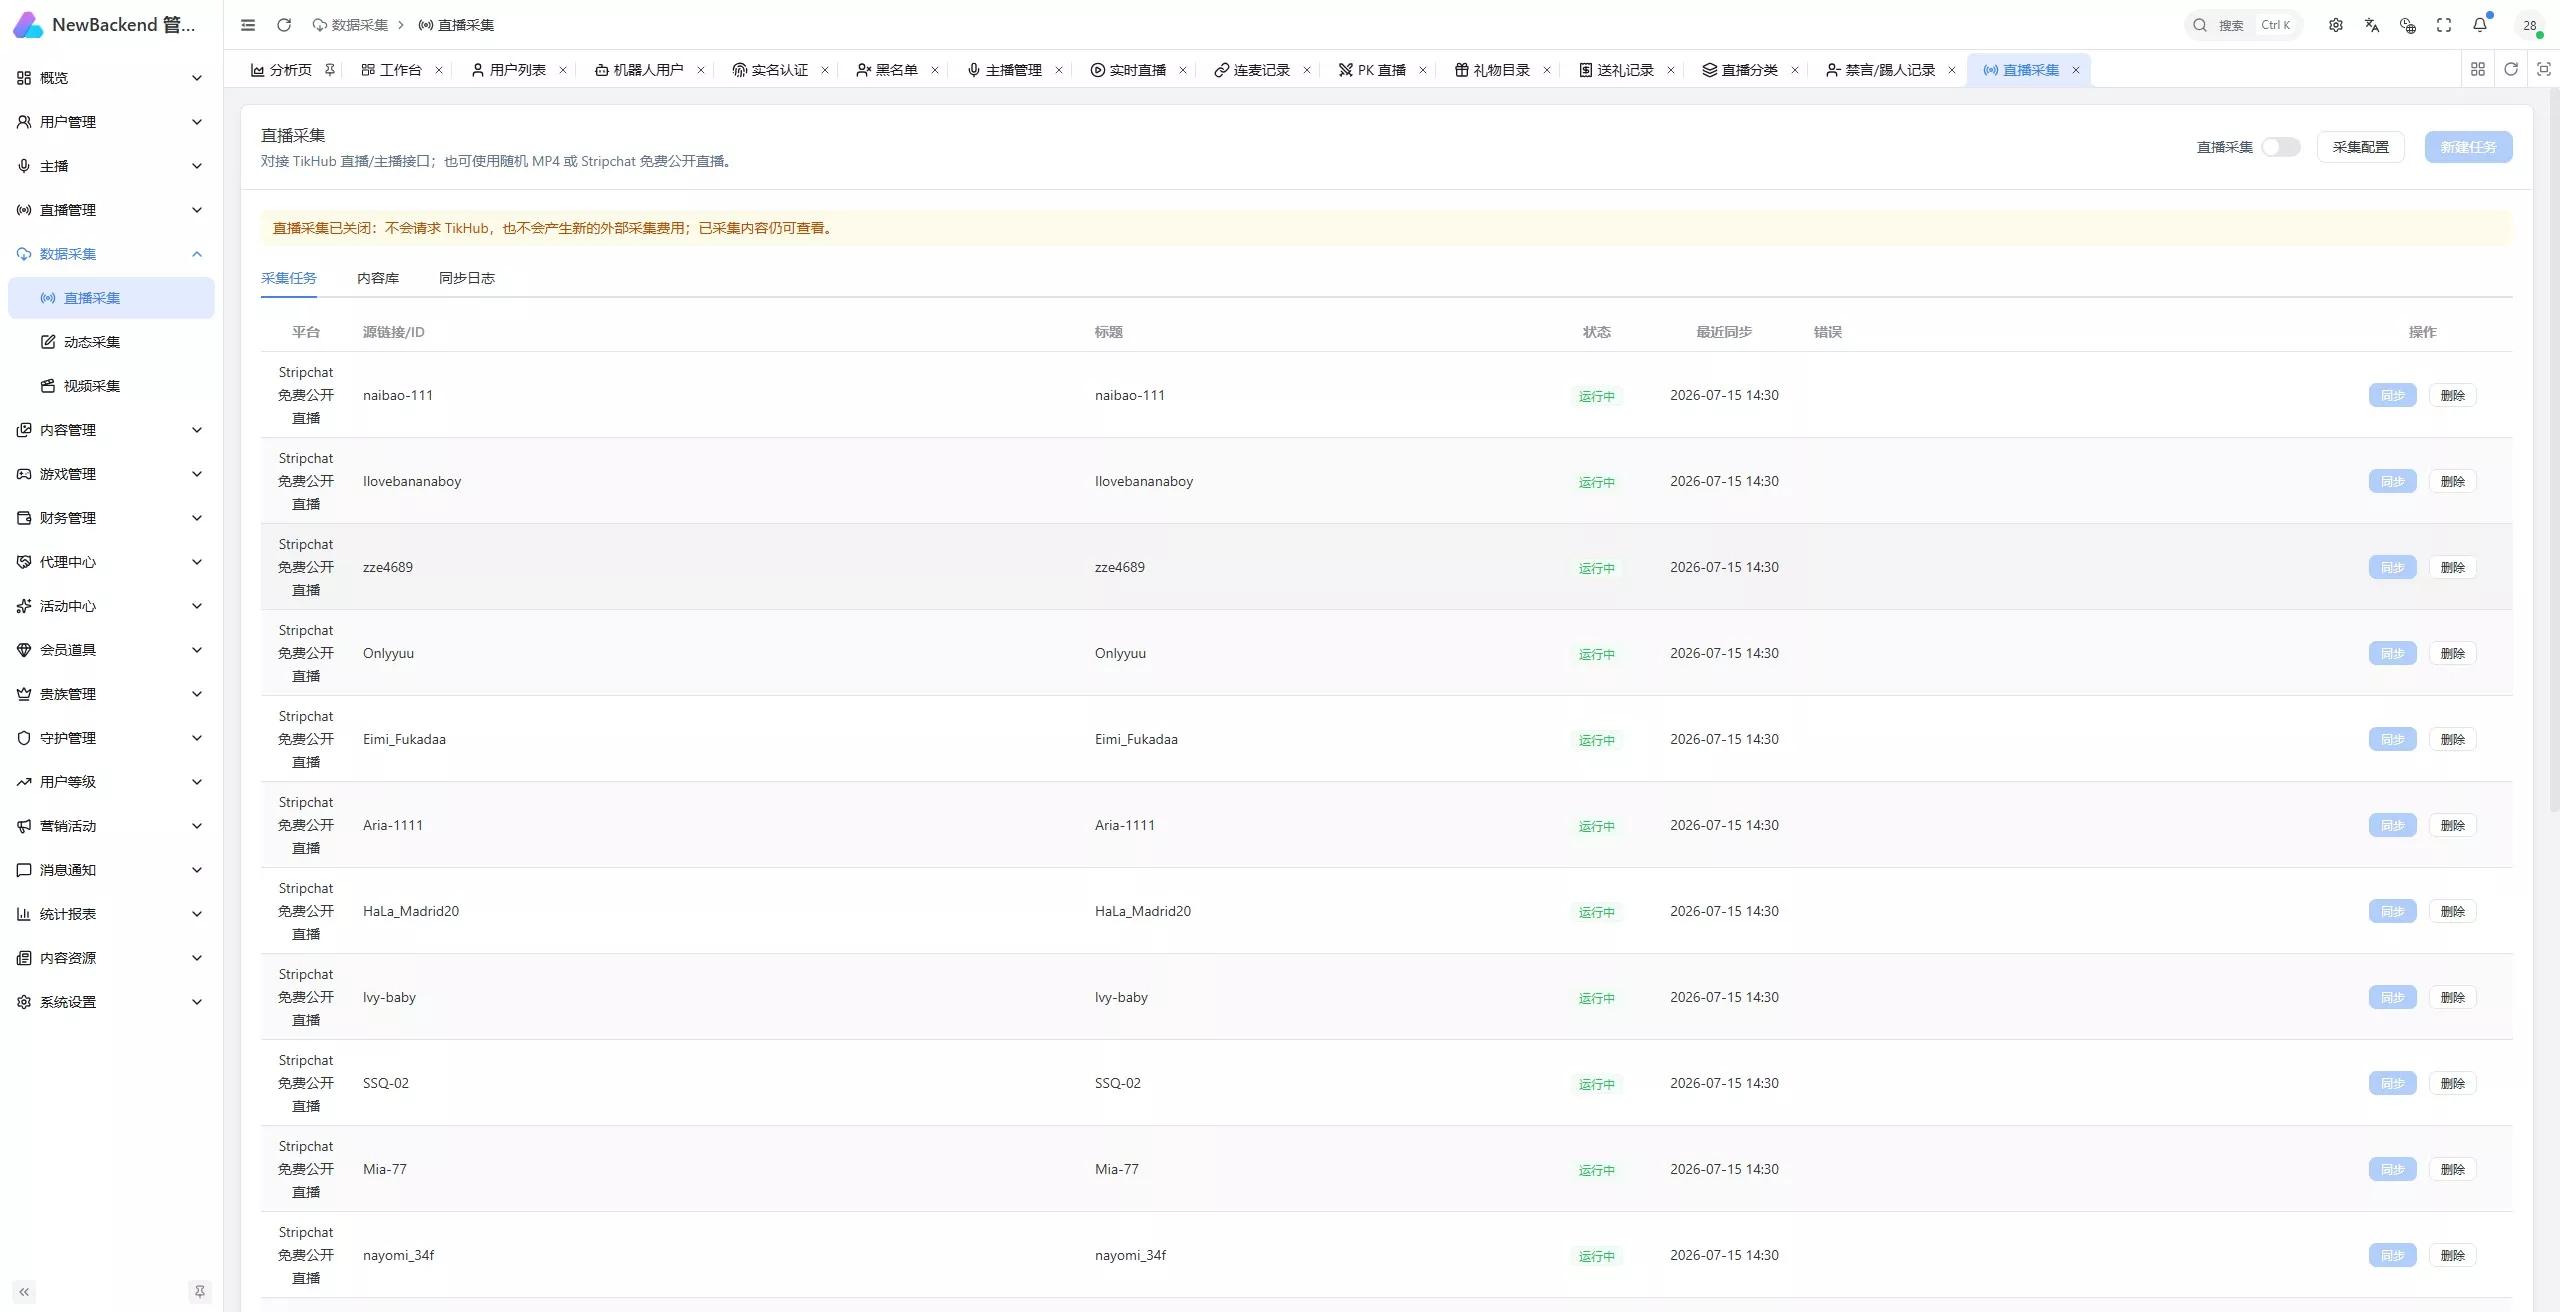
Task: Open the notification bell icon
Action: (2480, 25)
